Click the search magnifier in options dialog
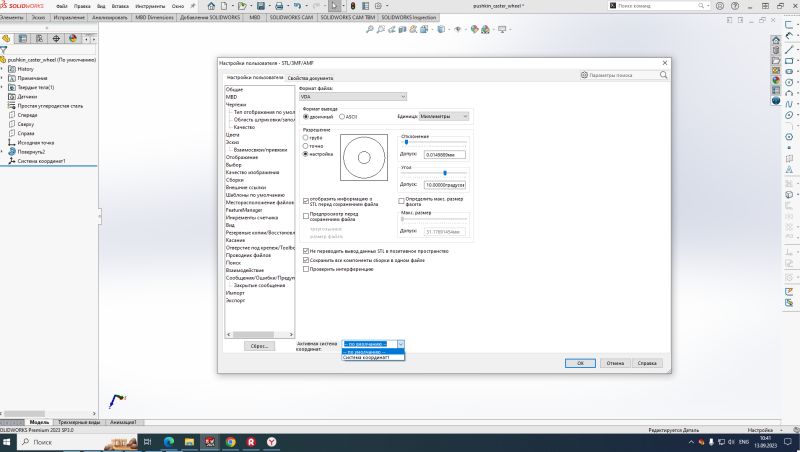Image resolution: width=800 pixels, height=452 pixels. (x=663, y=75)
